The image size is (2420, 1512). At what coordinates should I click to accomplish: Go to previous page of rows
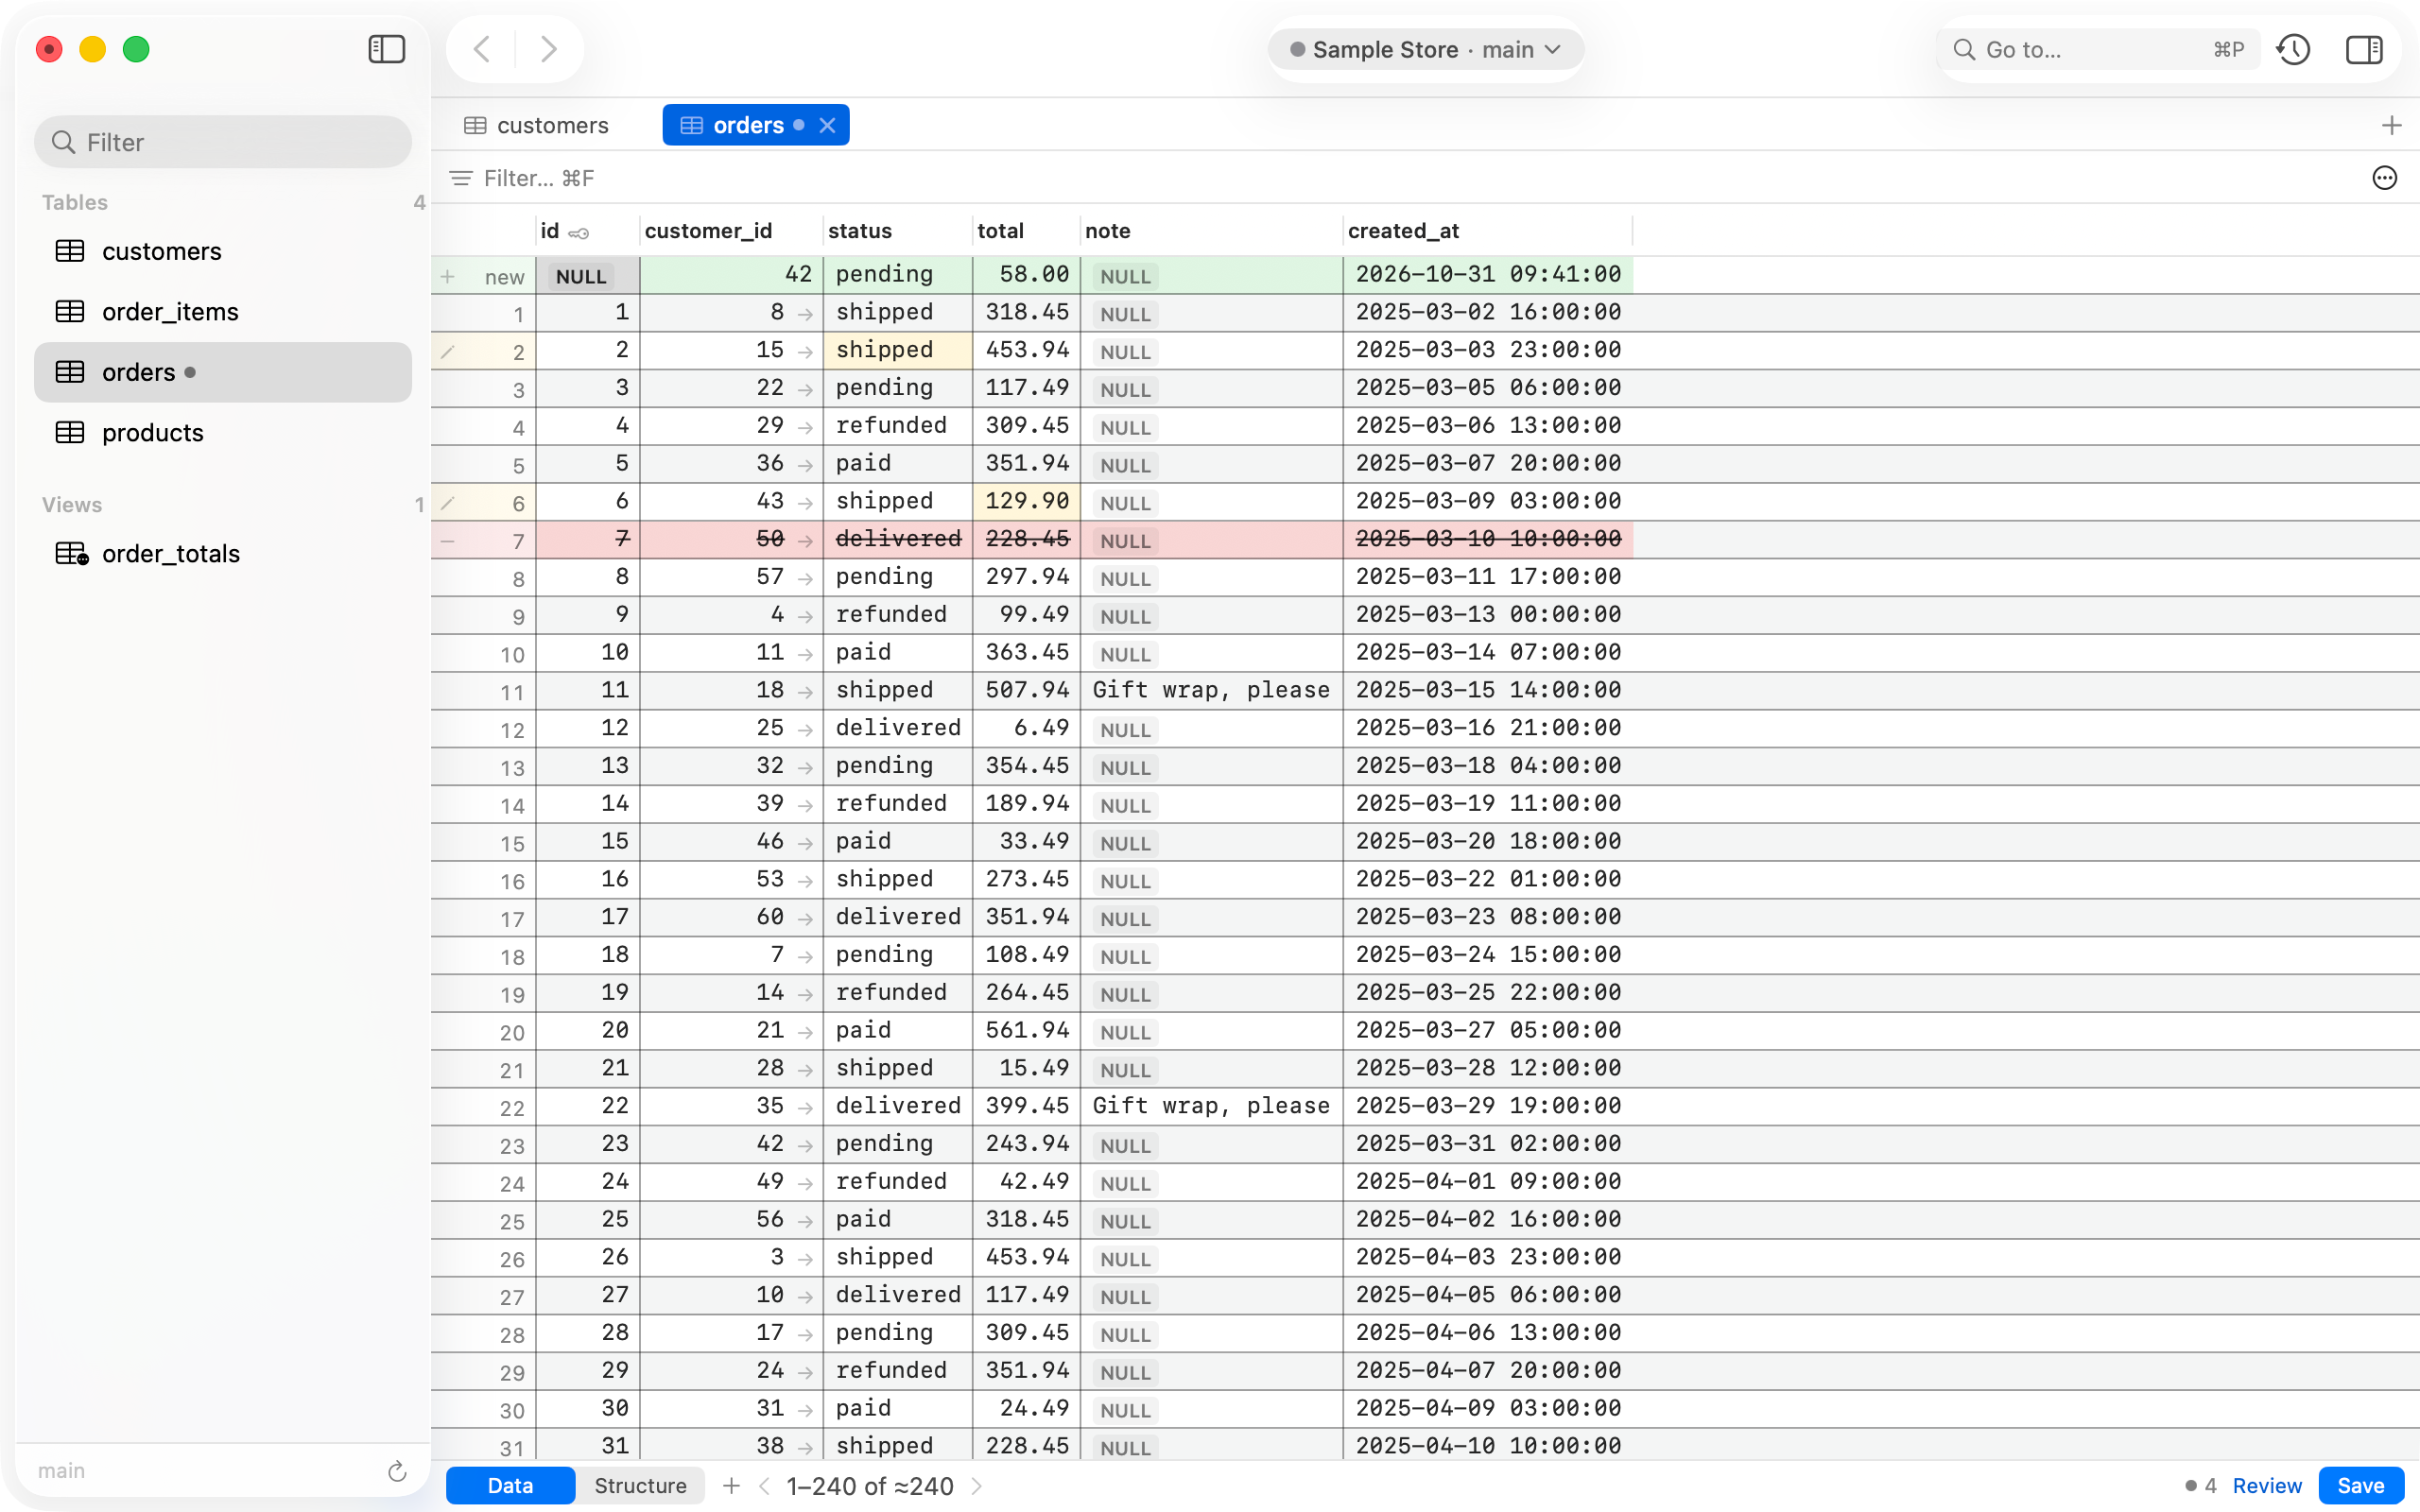click(764, 1486)
